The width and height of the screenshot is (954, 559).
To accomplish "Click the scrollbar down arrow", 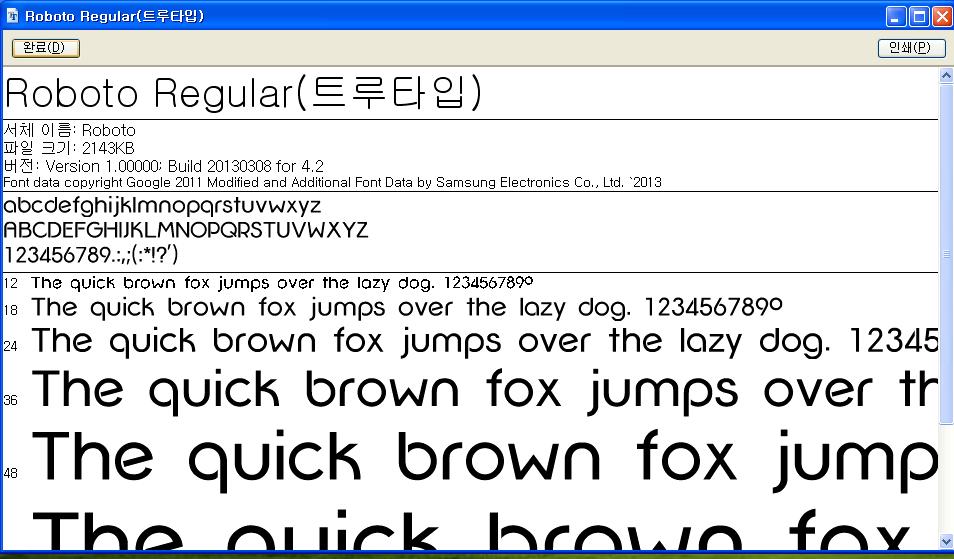I will 946,541.
